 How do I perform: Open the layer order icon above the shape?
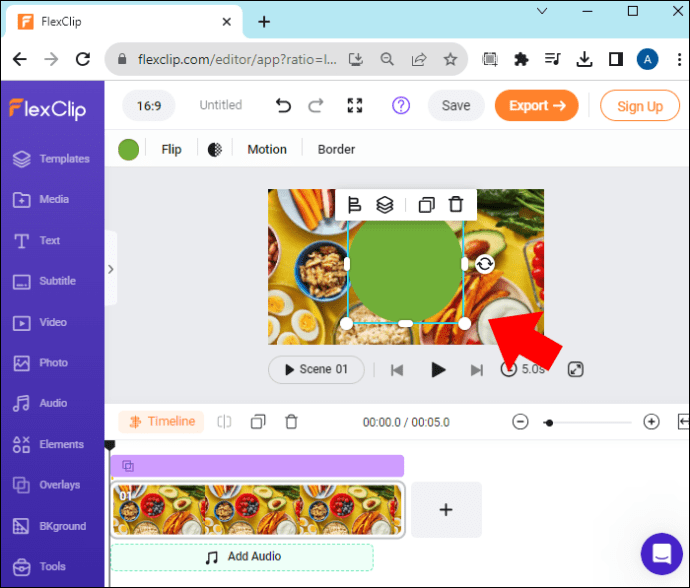point(385,205)
